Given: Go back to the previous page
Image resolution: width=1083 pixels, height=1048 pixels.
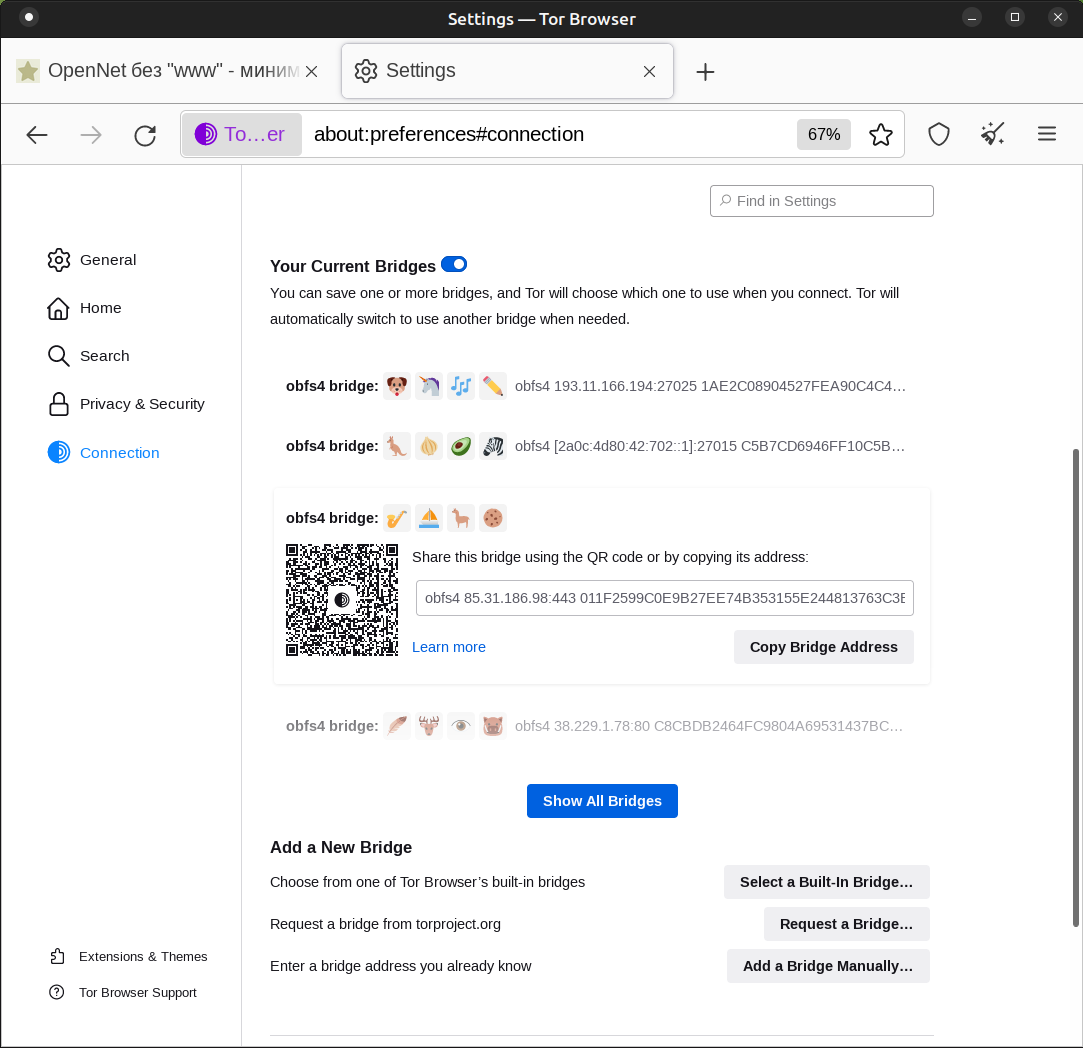Looking at the screenshot, I should [x=37, y=135].
